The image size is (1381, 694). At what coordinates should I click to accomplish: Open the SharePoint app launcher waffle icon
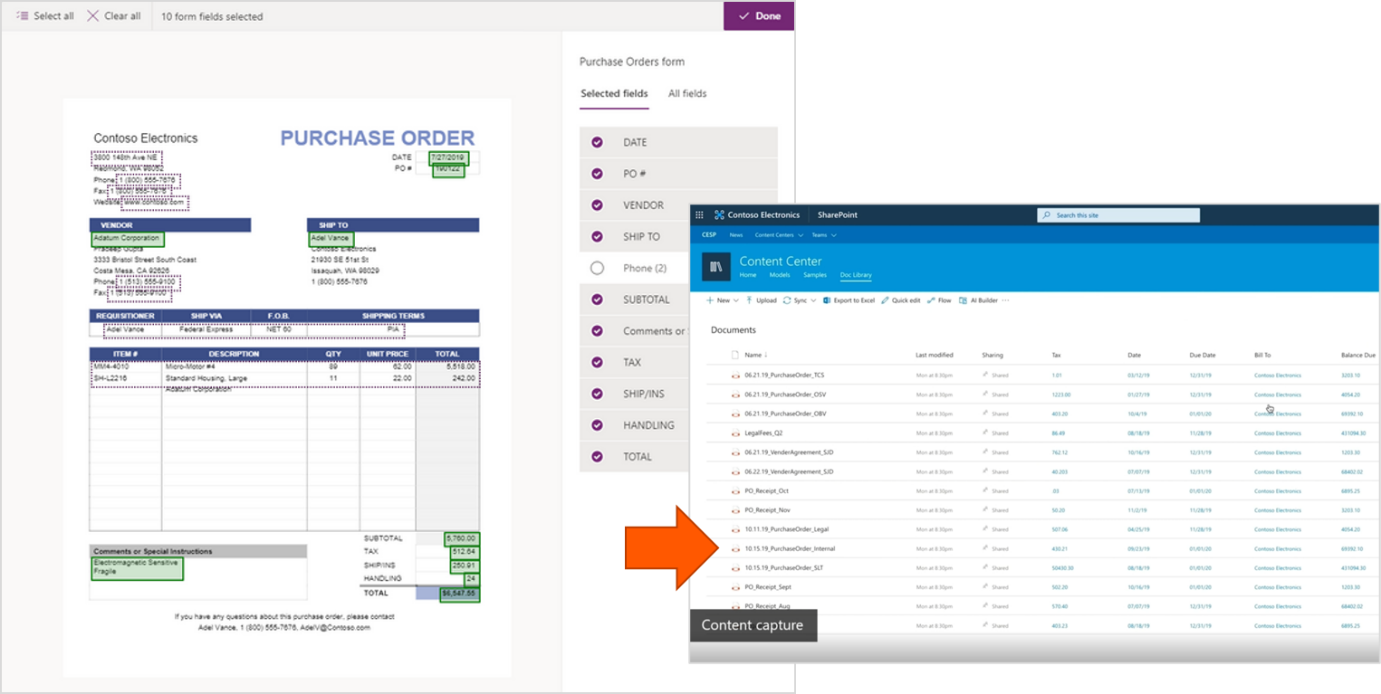[x=699, y=215]
